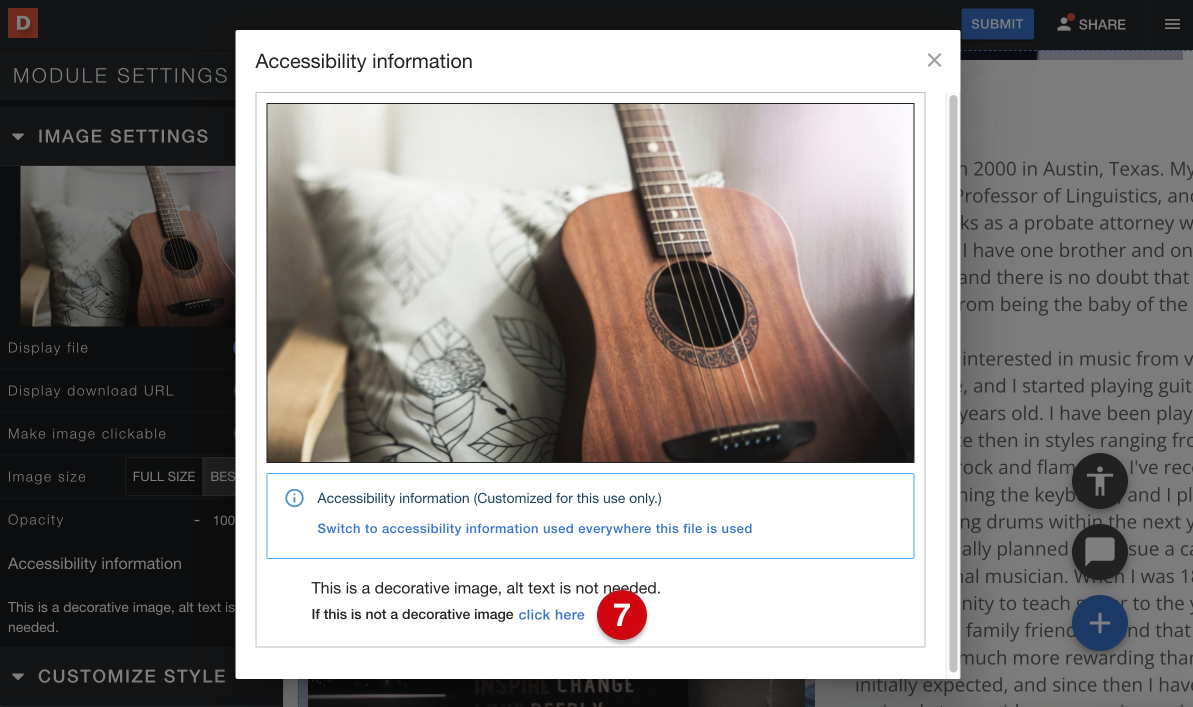Viewport: 1193px width, 707px height.
Task: Select FULL SIZE image size option
Action: (x=164, y=476)
